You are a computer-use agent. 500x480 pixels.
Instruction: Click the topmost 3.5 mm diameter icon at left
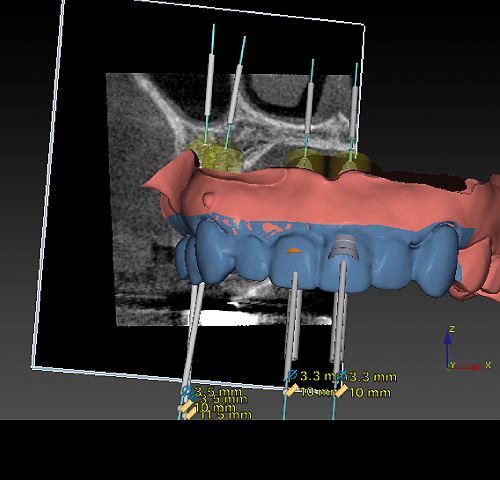[186, 390]
